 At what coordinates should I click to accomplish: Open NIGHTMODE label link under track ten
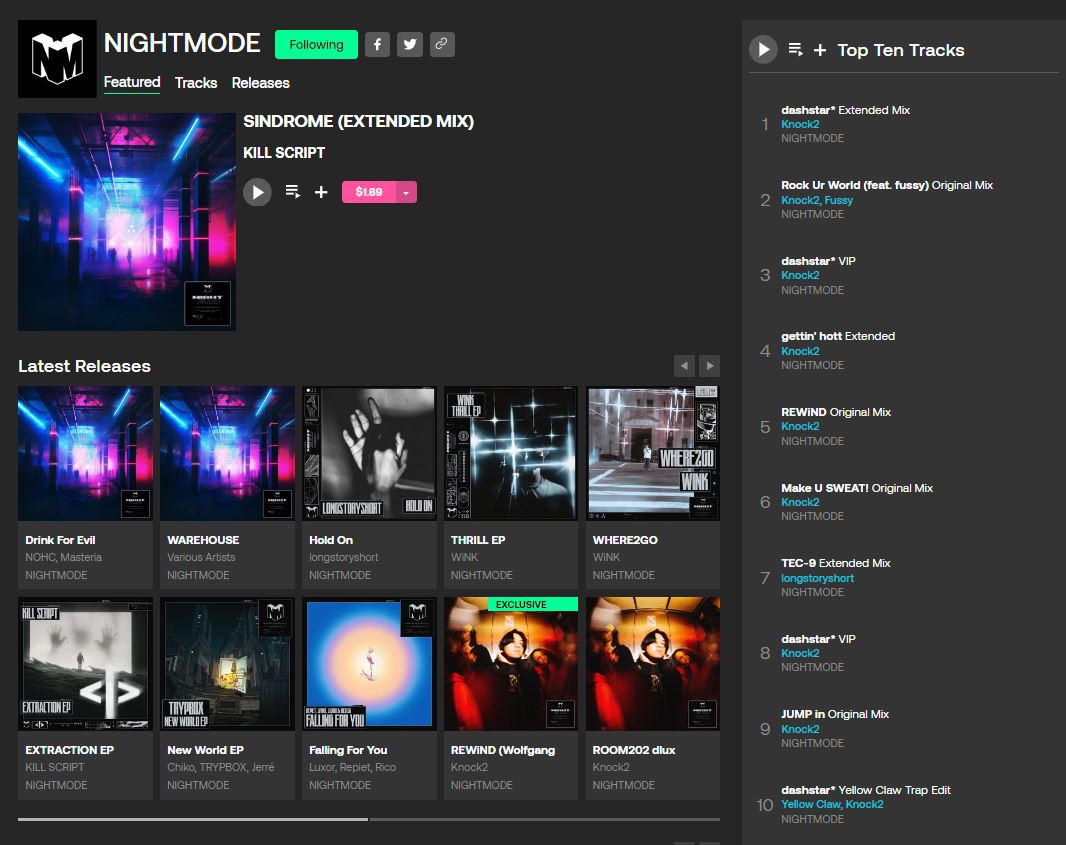pyautogui.click(x=812, y=819)
